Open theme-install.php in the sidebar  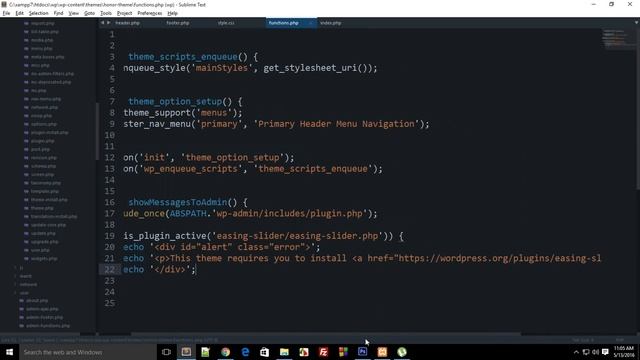click(49, 200)
